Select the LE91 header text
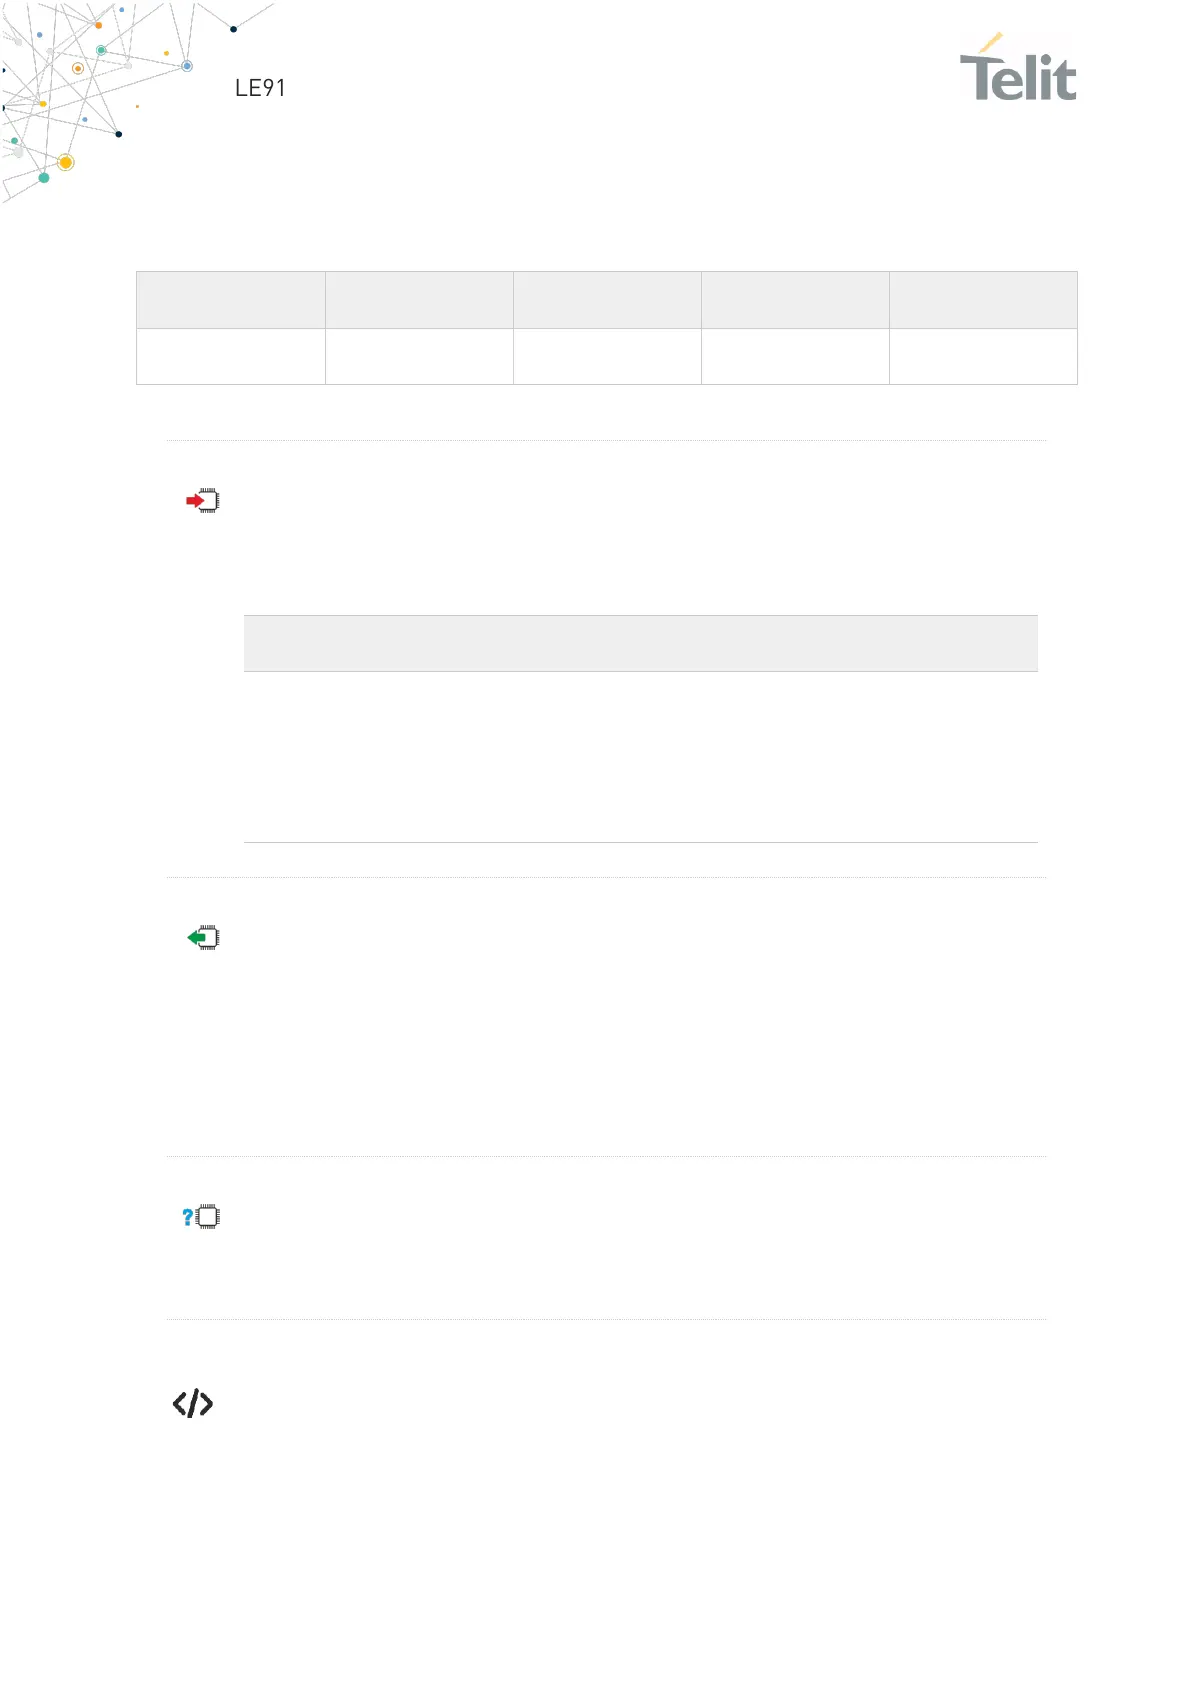Image resolution: width=1191 pixels, height=1684 pixels. tap(260, 88)
